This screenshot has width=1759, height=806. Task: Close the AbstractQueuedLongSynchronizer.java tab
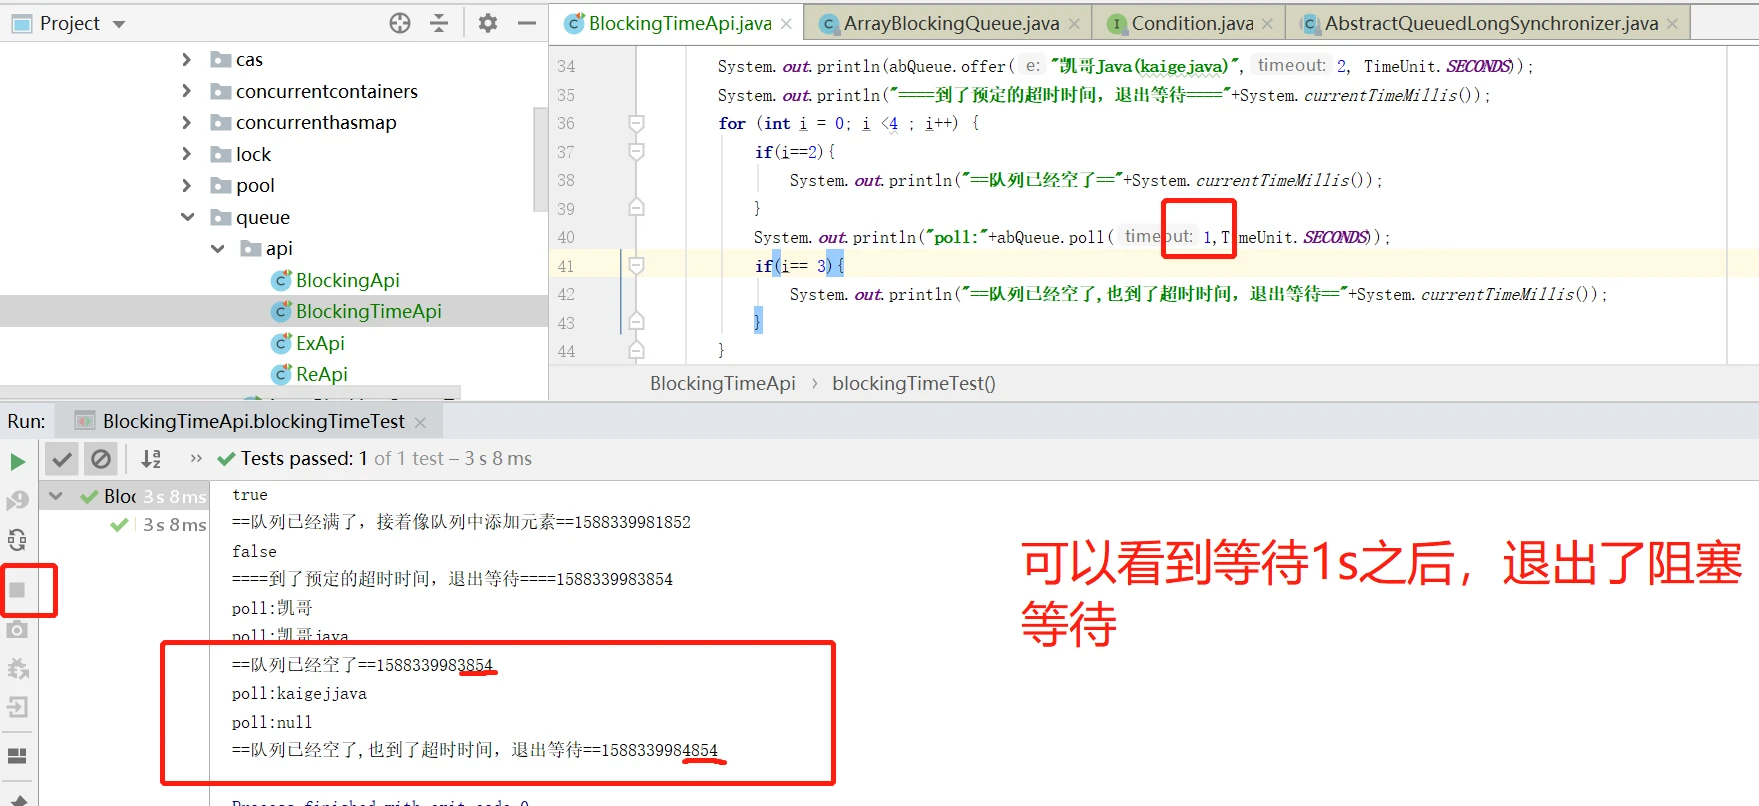[x=1672, y=24]
